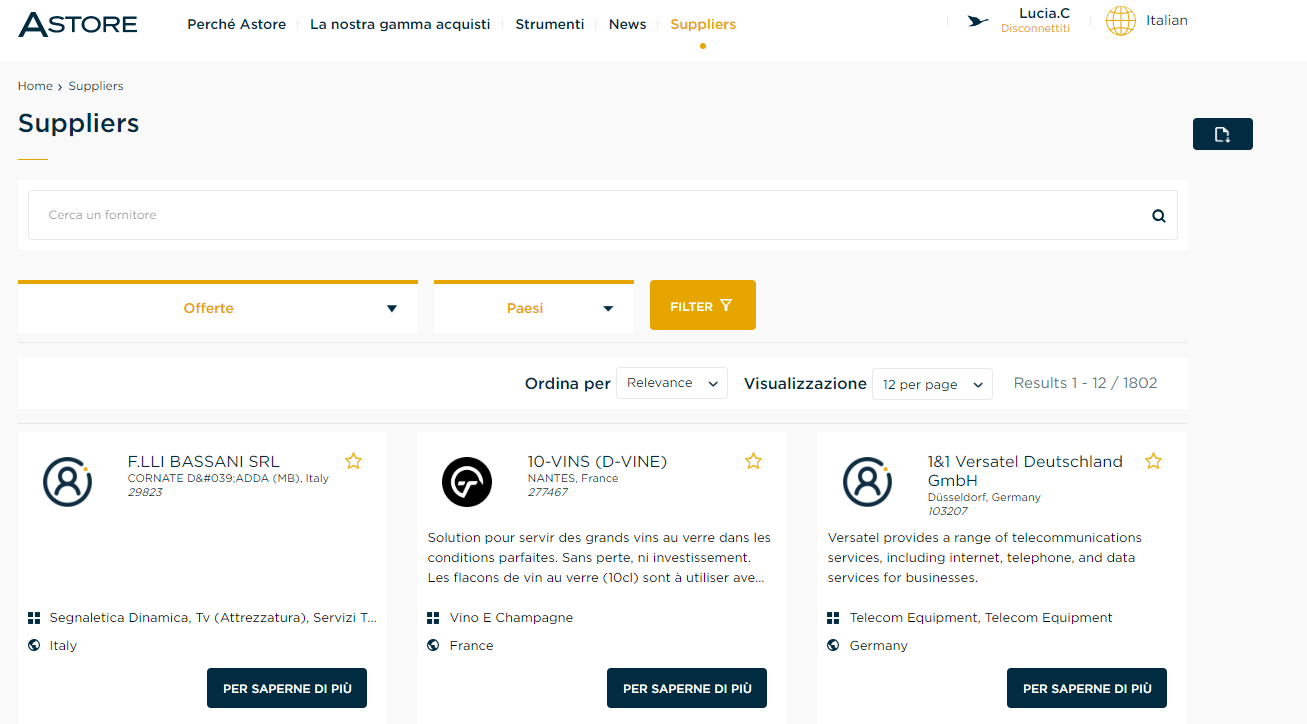Click the supplier ID 29823
Screen dimensions: 1307x724
(x=145, y=492)
